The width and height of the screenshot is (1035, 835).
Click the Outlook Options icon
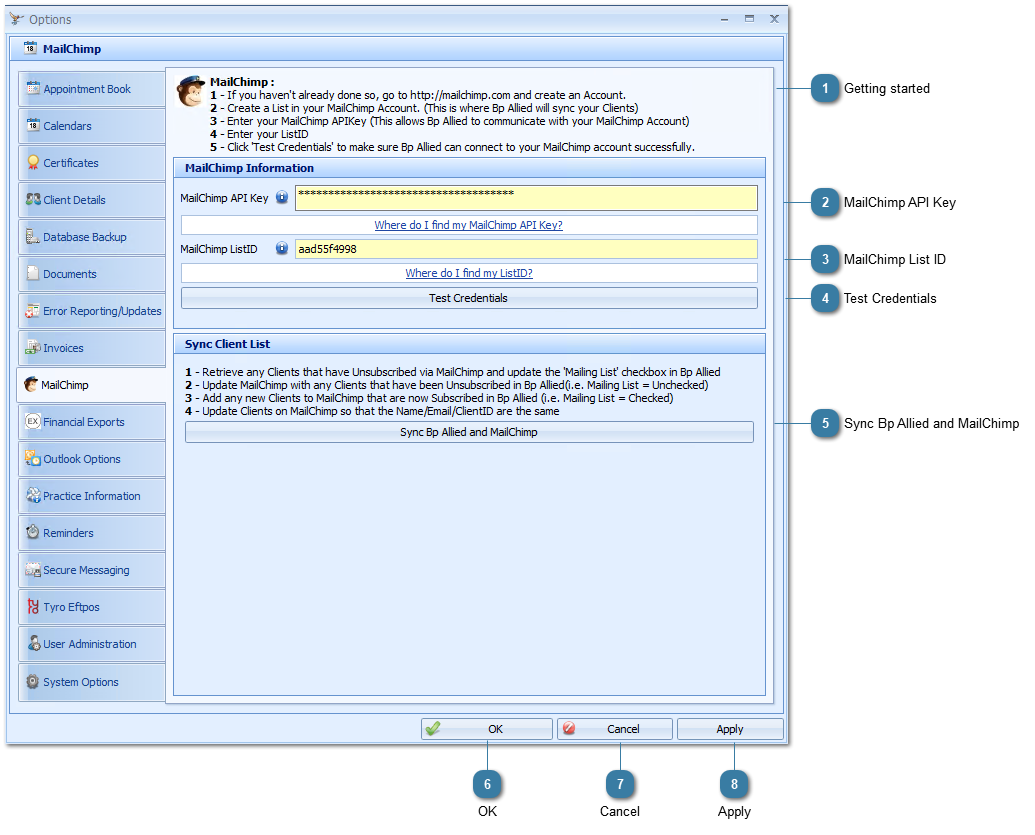point(32,458)
